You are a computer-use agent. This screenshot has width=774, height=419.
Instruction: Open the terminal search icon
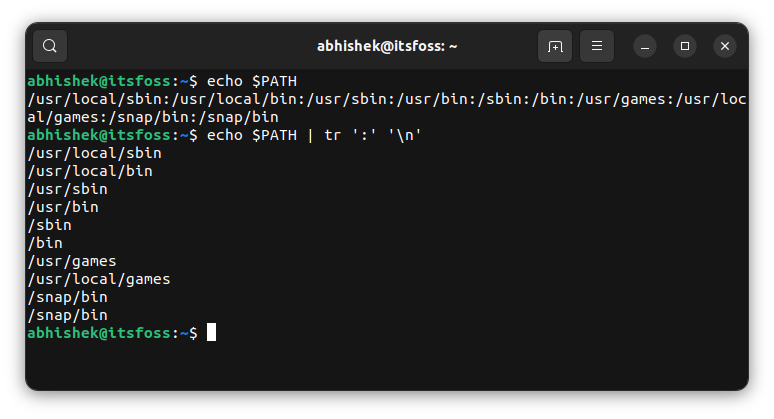click(50, 46)
